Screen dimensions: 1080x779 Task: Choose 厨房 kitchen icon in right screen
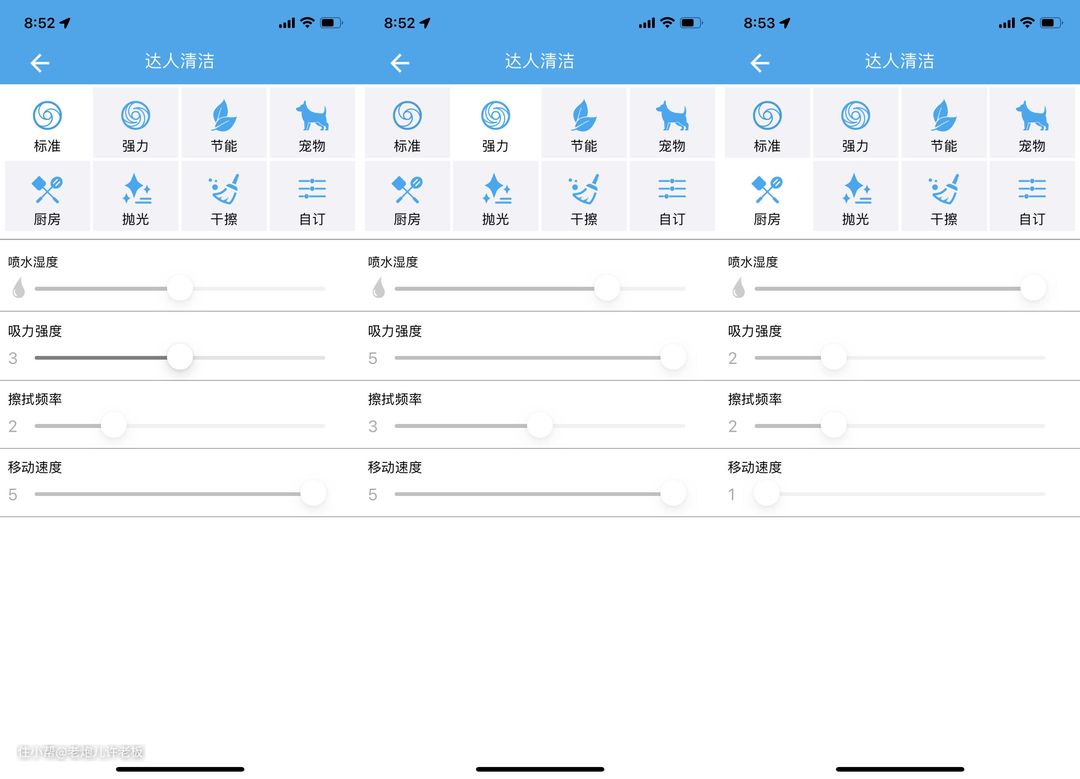pyautogui.click(x=767, y=189)
